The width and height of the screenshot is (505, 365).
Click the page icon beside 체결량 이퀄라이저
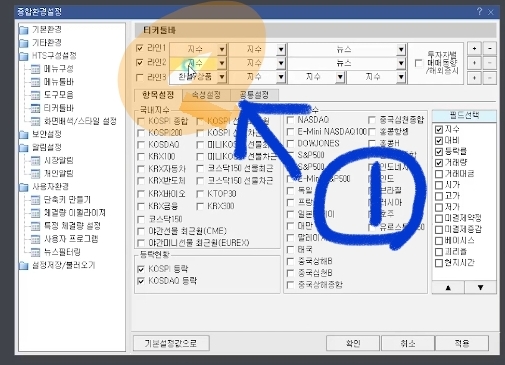[35, 213]
